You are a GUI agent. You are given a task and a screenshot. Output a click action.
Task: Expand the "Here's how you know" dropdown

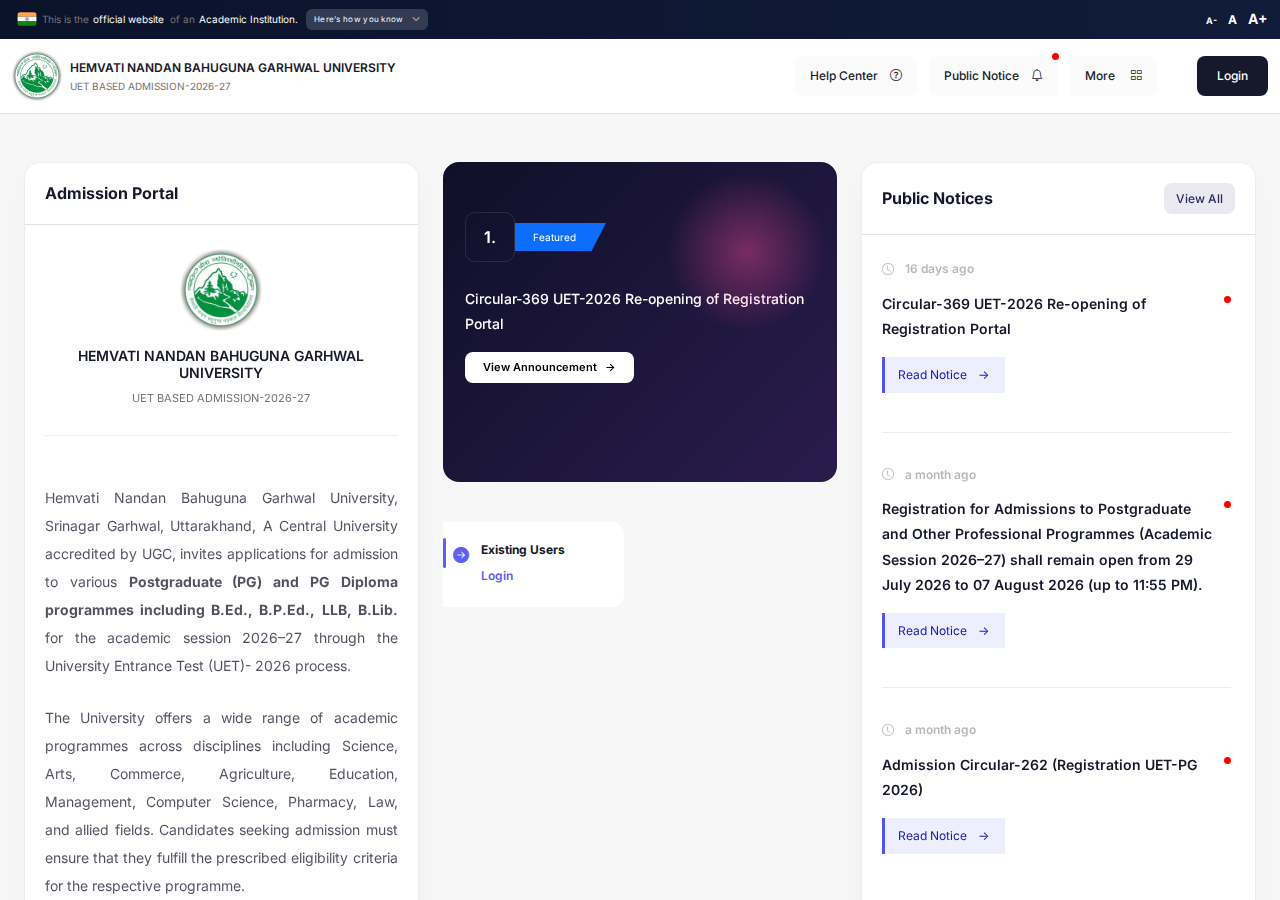(x=367, y=19)
